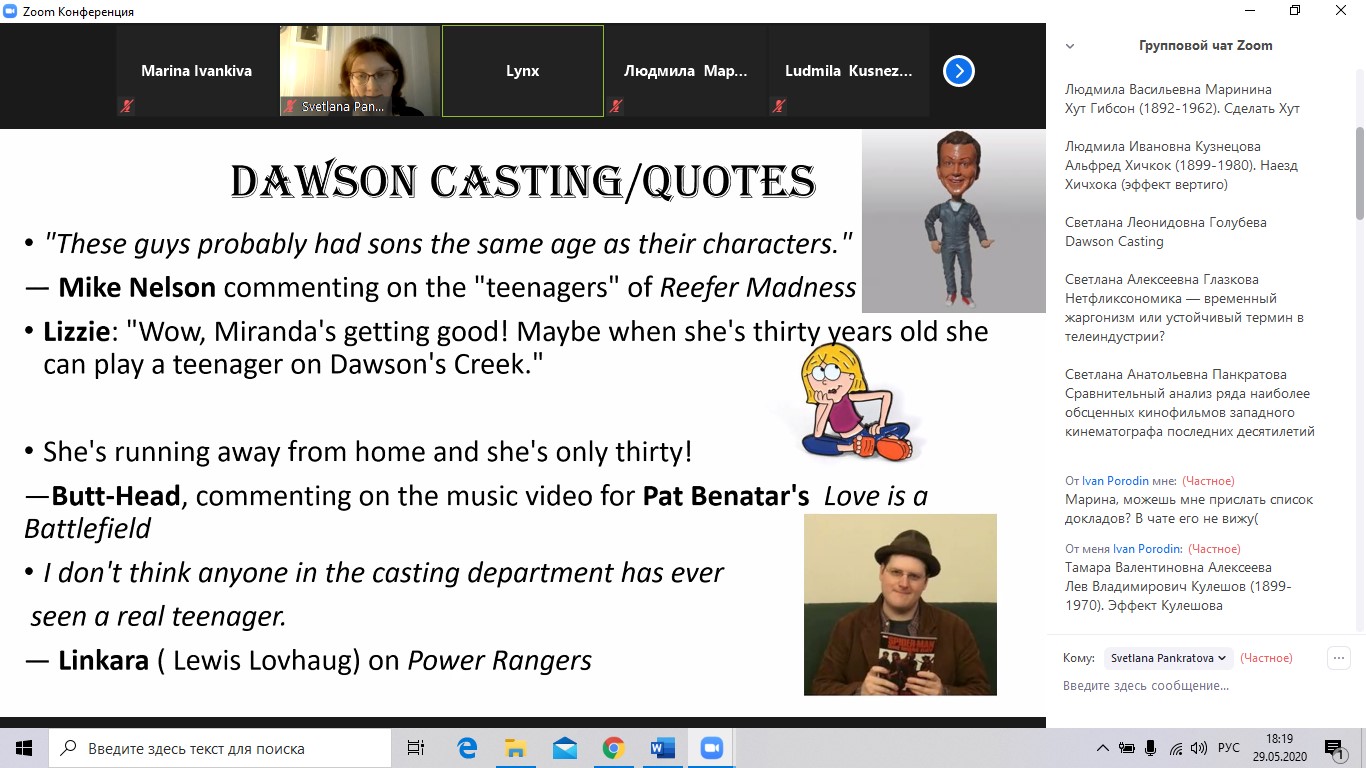Select the Людмила Мар... participant tile
This screenshot has height=768, width=1366.
point(686,71)
